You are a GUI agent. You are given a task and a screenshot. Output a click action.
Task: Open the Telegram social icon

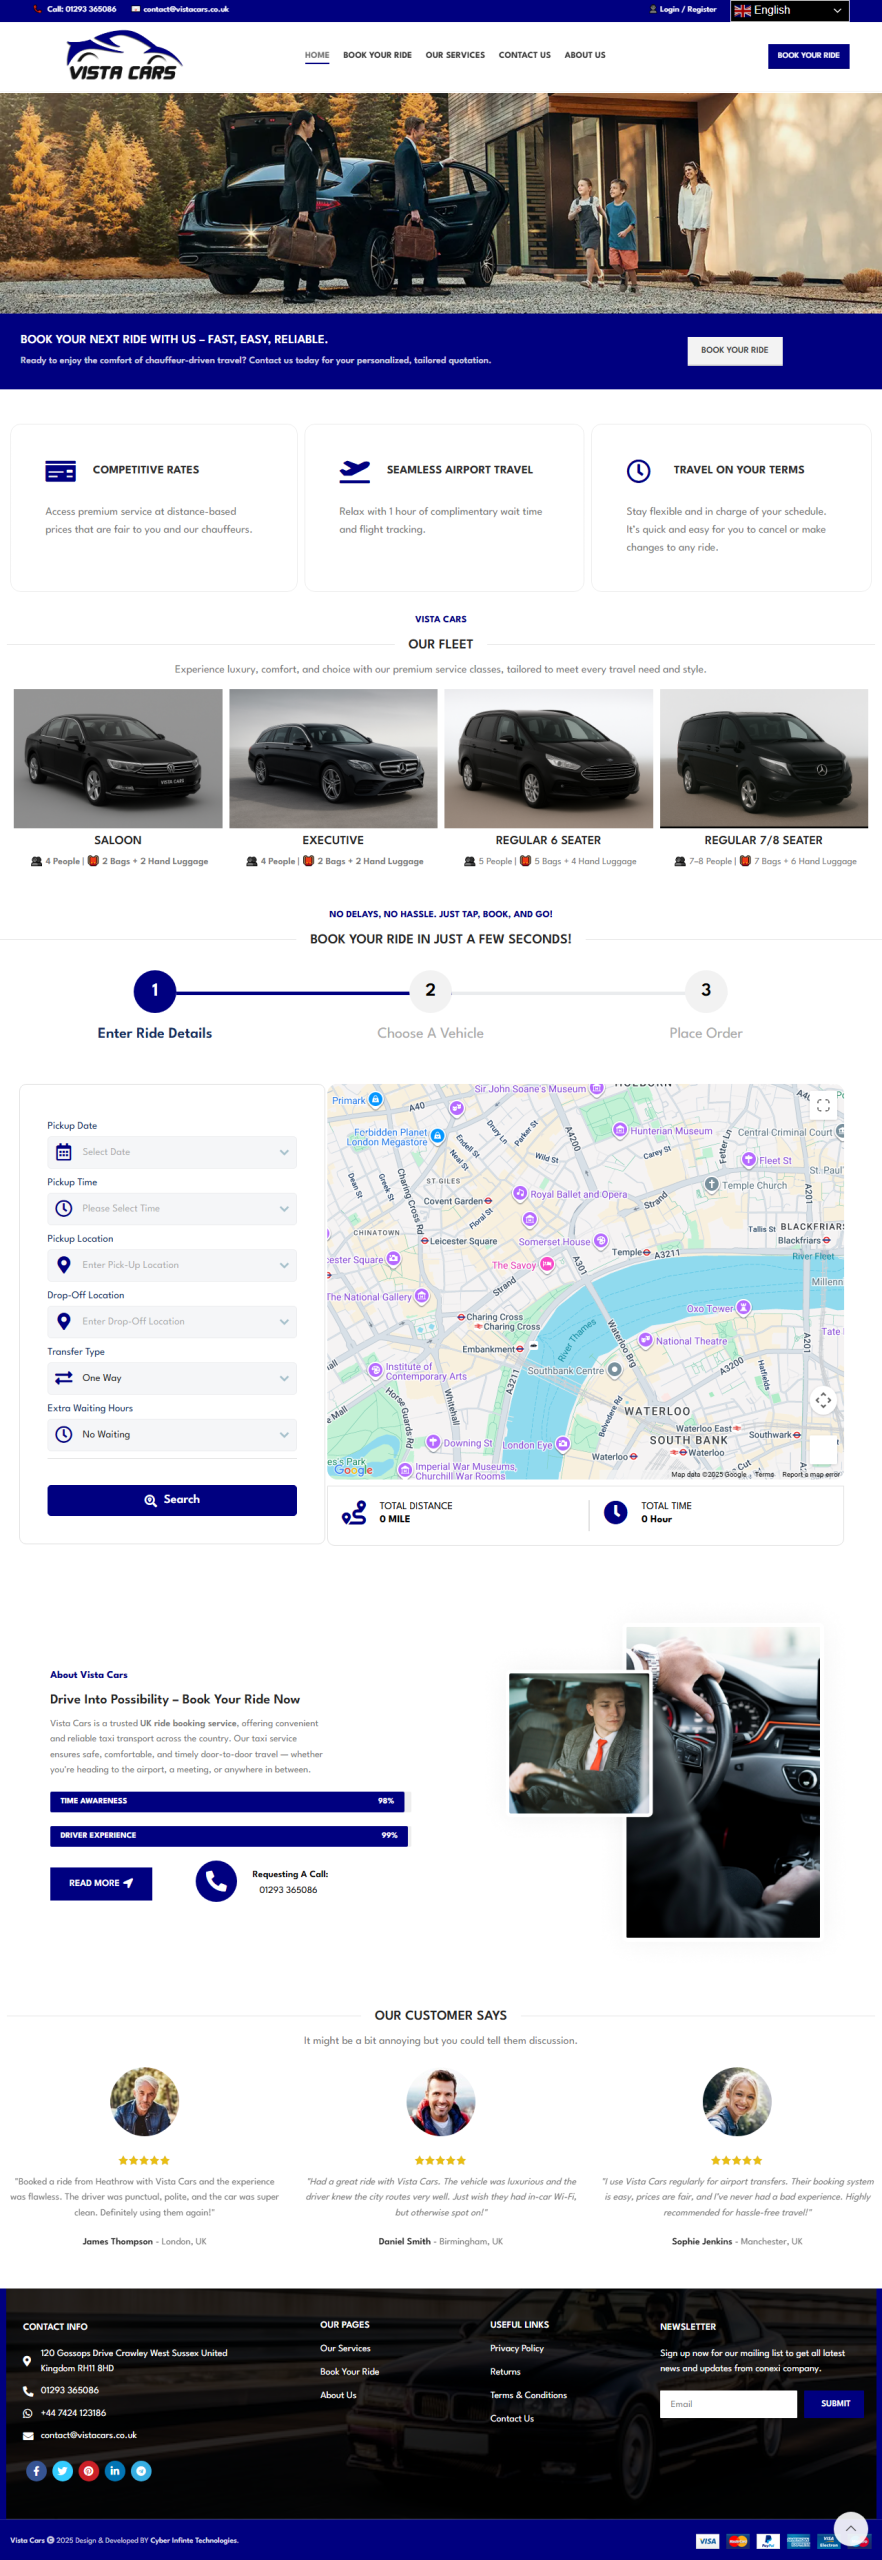tap(142, 2471)
